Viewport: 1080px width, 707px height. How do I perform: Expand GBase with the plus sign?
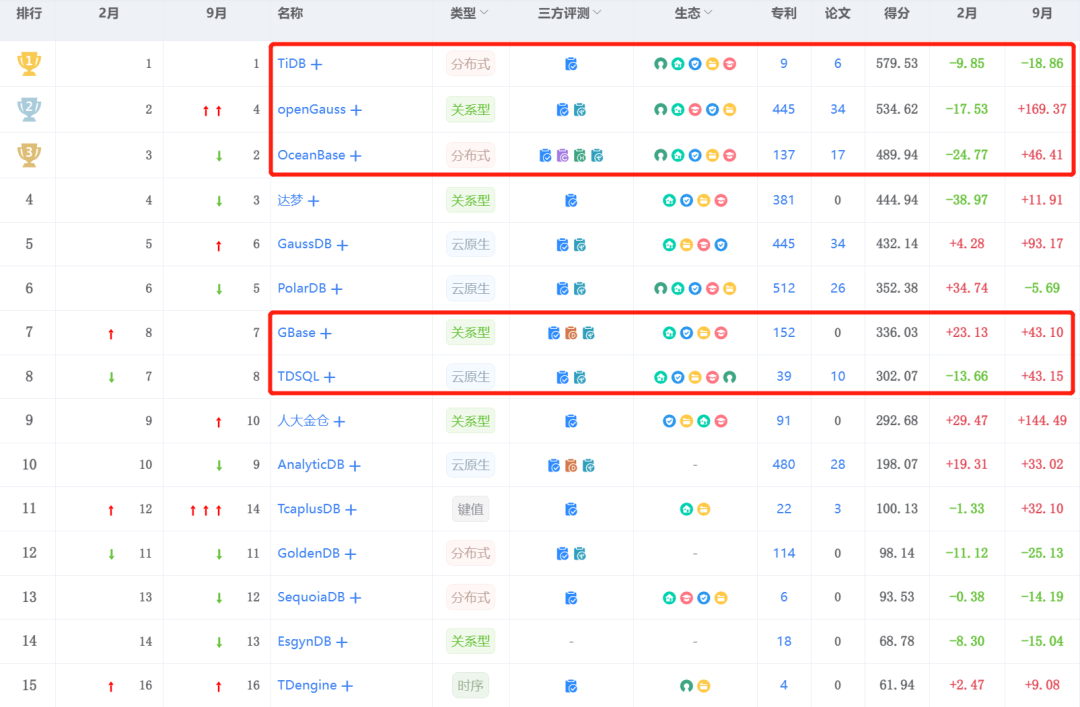[326, 334]
